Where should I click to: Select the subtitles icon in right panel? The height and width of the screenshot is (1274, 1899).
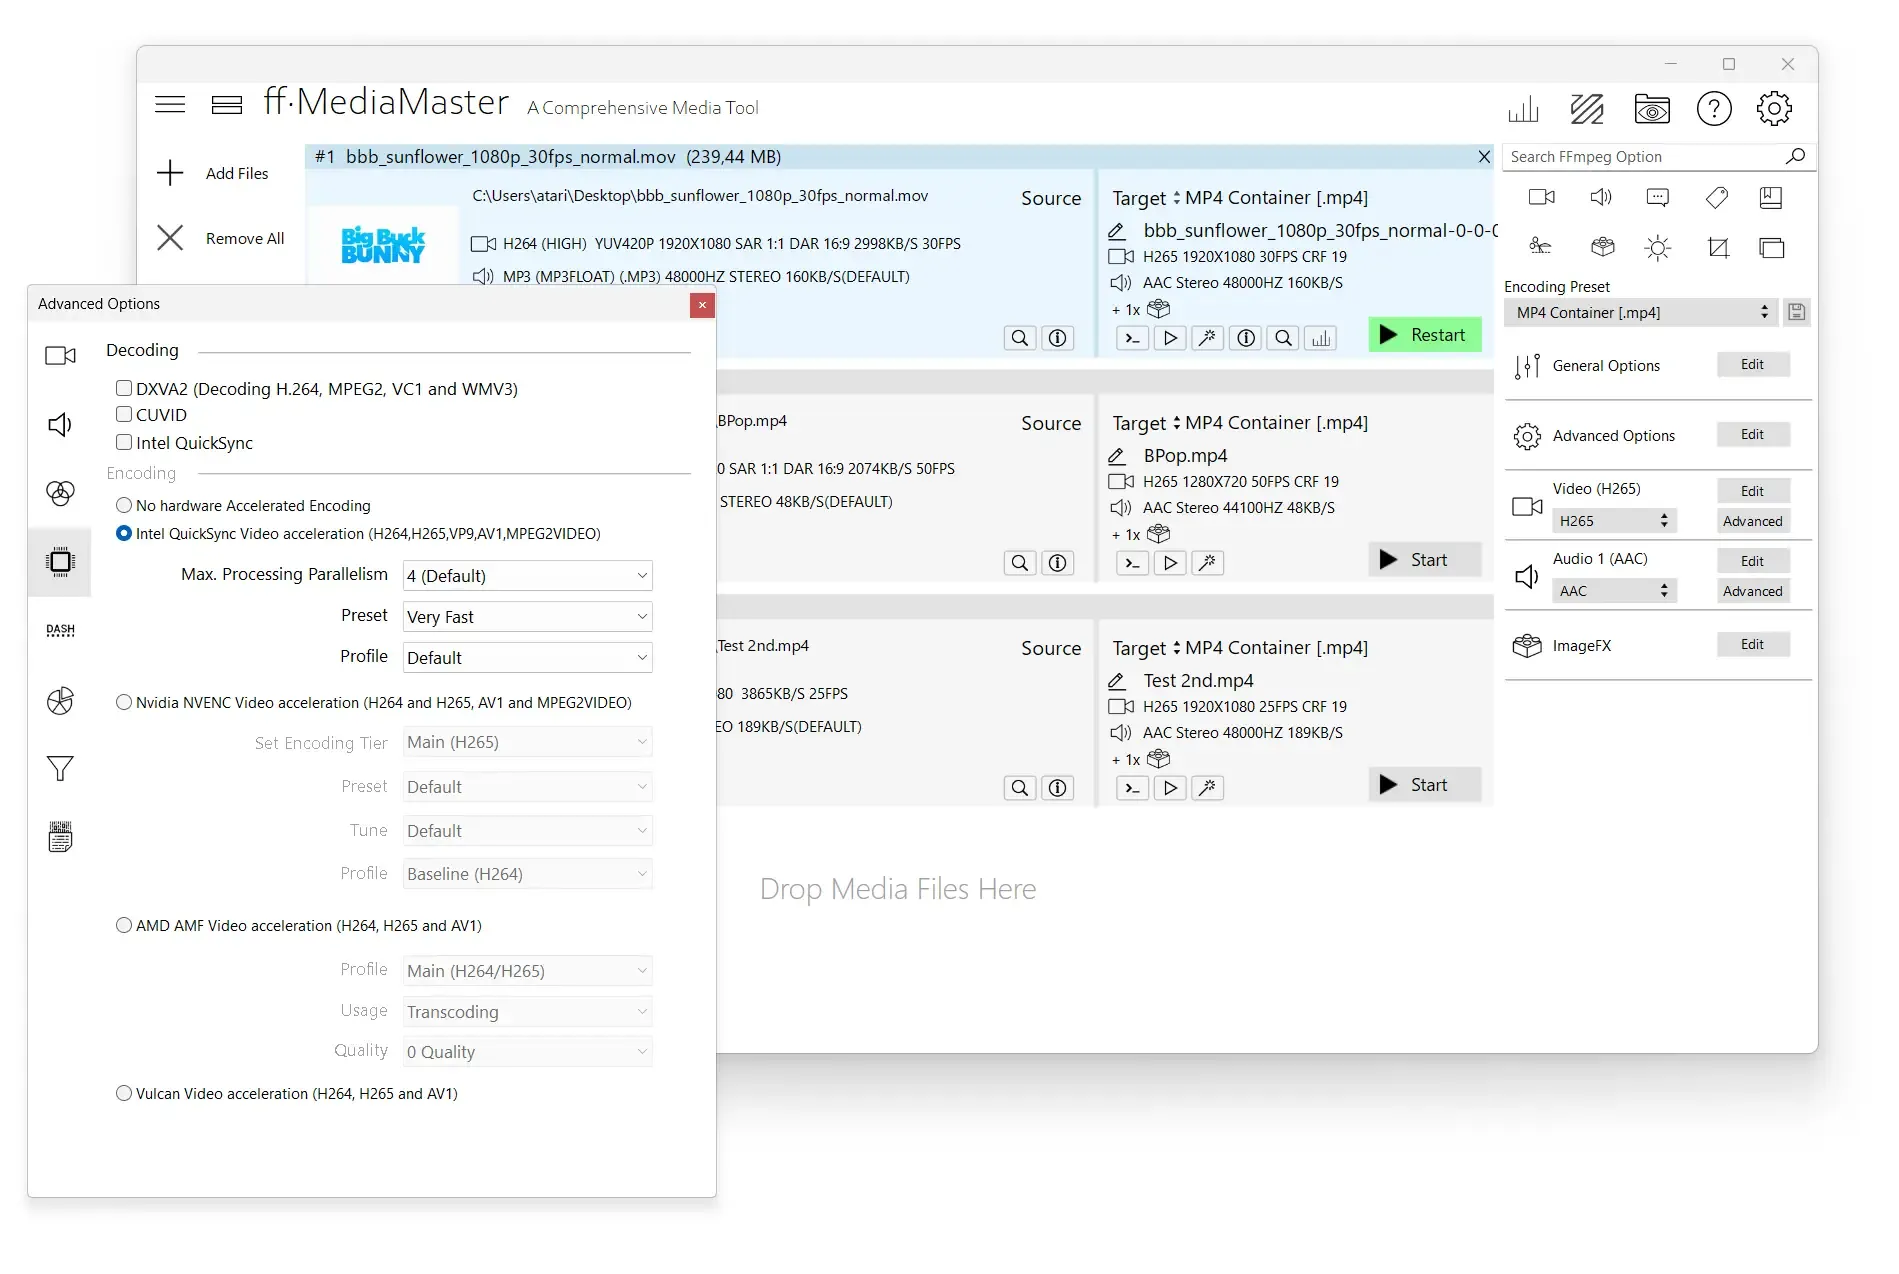[1657, 198]
